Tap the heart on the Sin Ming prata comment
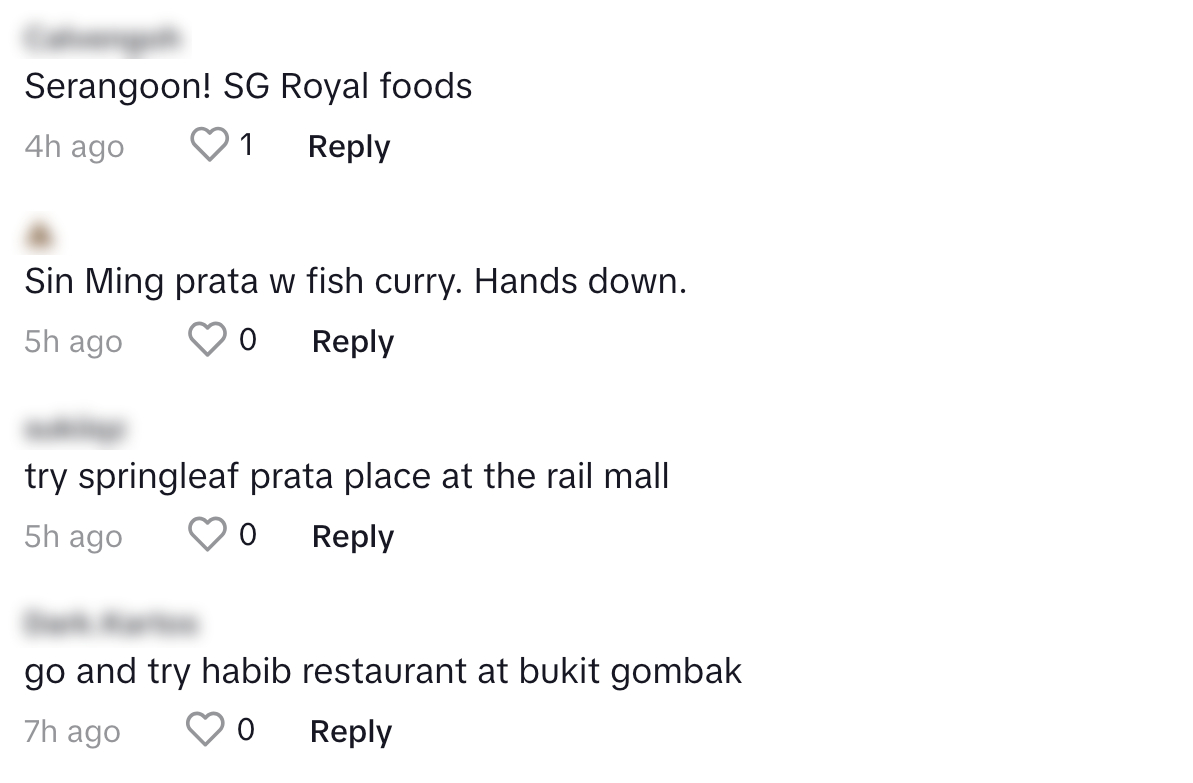1193x783 pixels. [208, 341]
